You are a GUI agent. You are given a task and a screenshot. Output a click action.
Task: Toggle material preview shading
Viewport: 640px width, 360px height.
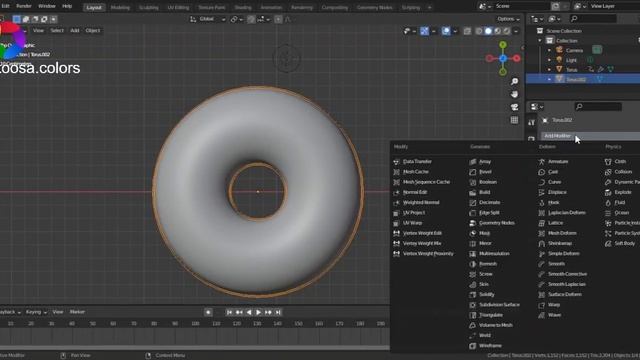coord(498,31)
